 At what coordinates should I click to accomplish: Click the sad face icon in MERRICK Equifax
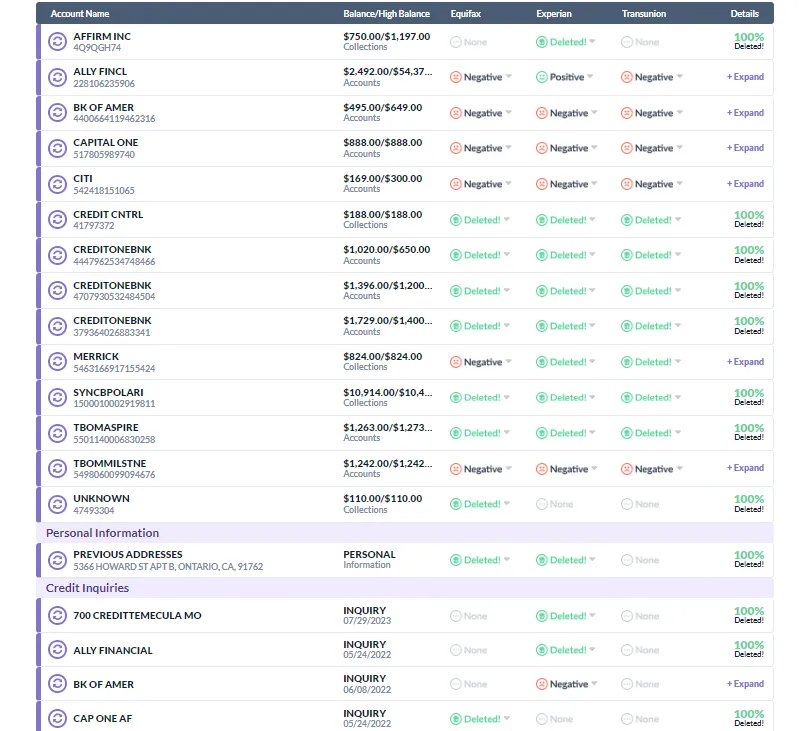(x=456, y=362)
